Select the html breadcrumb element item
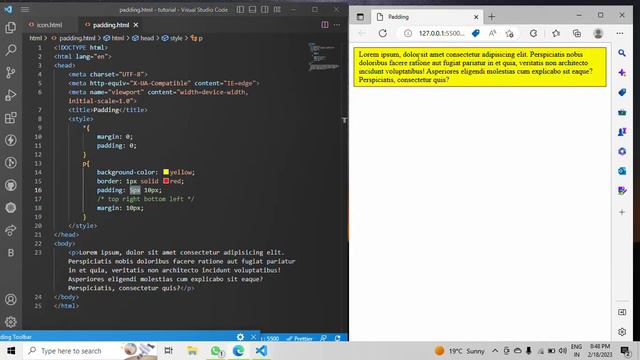Image resolution: width=640 pixels, height=360 pixels. 118,38
